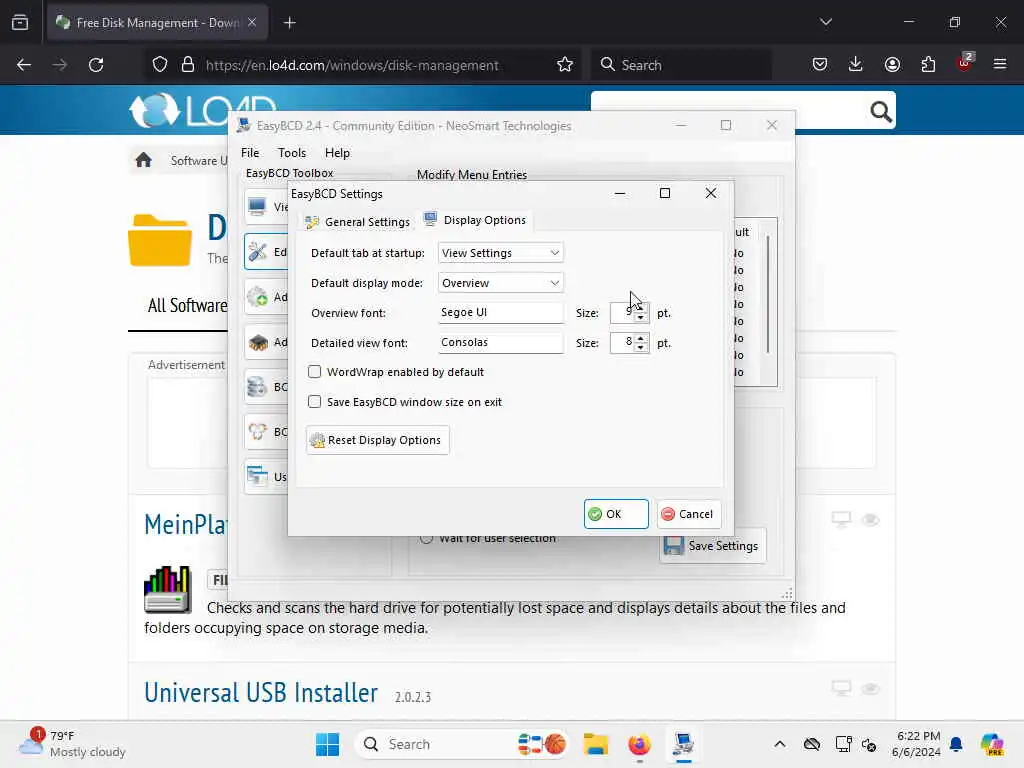Click the MeinPlatz colored bars thumbnail icon

(x=168, y=589)
